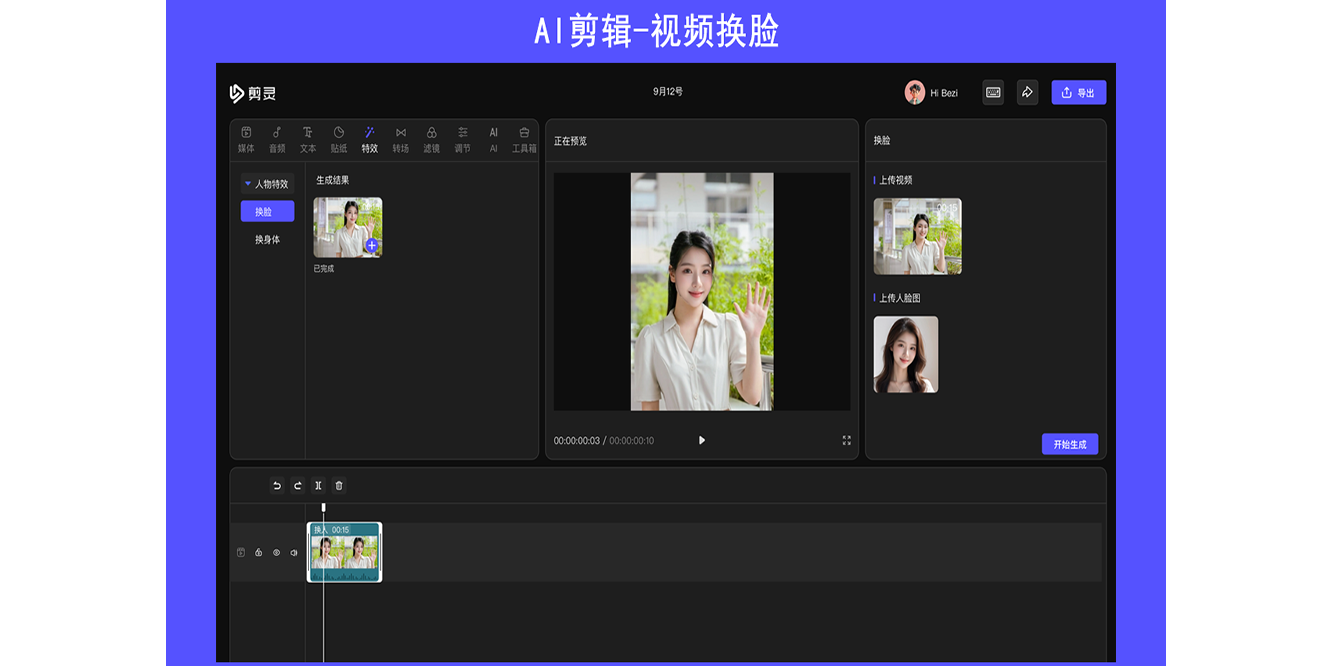1332x666 pixels.
Task: Open the 贴纸 stickers panel
Action: click(338, 135)
